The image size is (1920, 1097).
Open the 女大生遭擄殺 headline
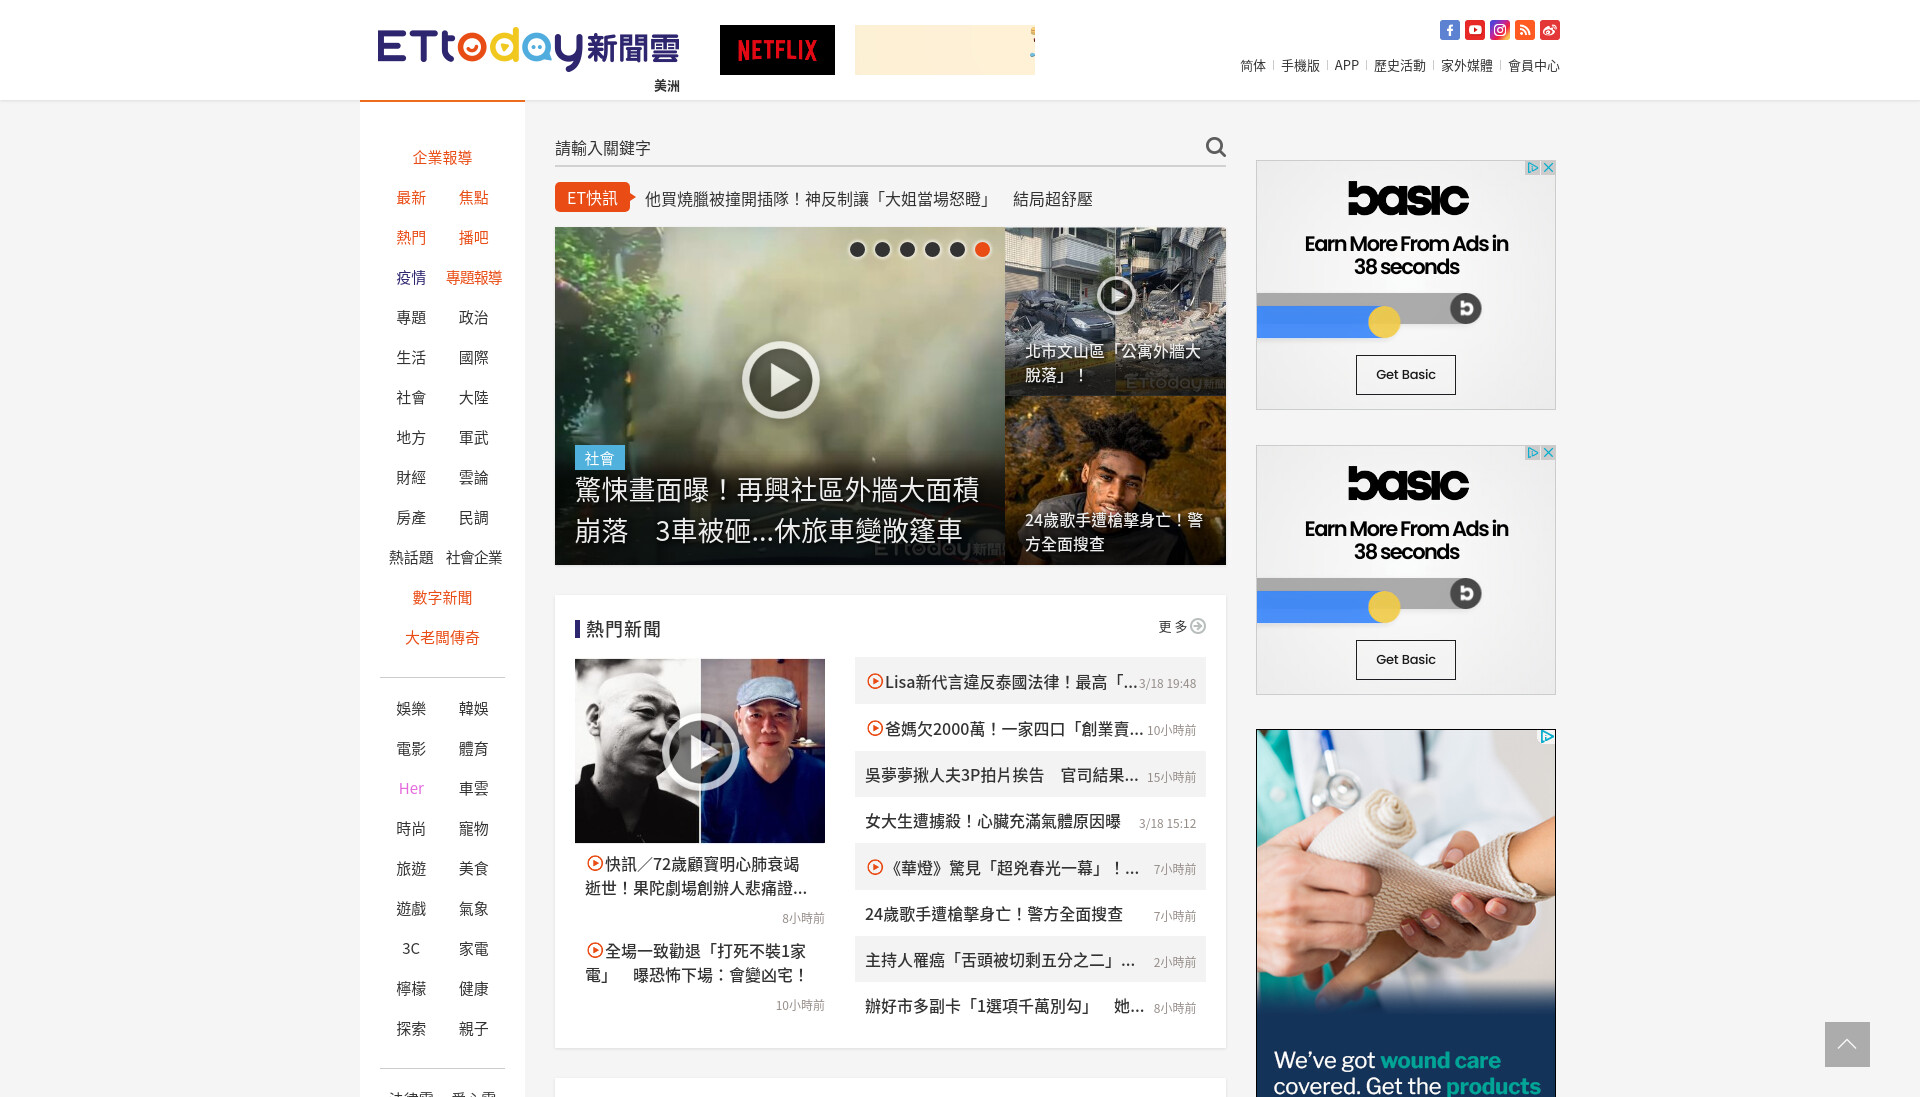(992, 821)
